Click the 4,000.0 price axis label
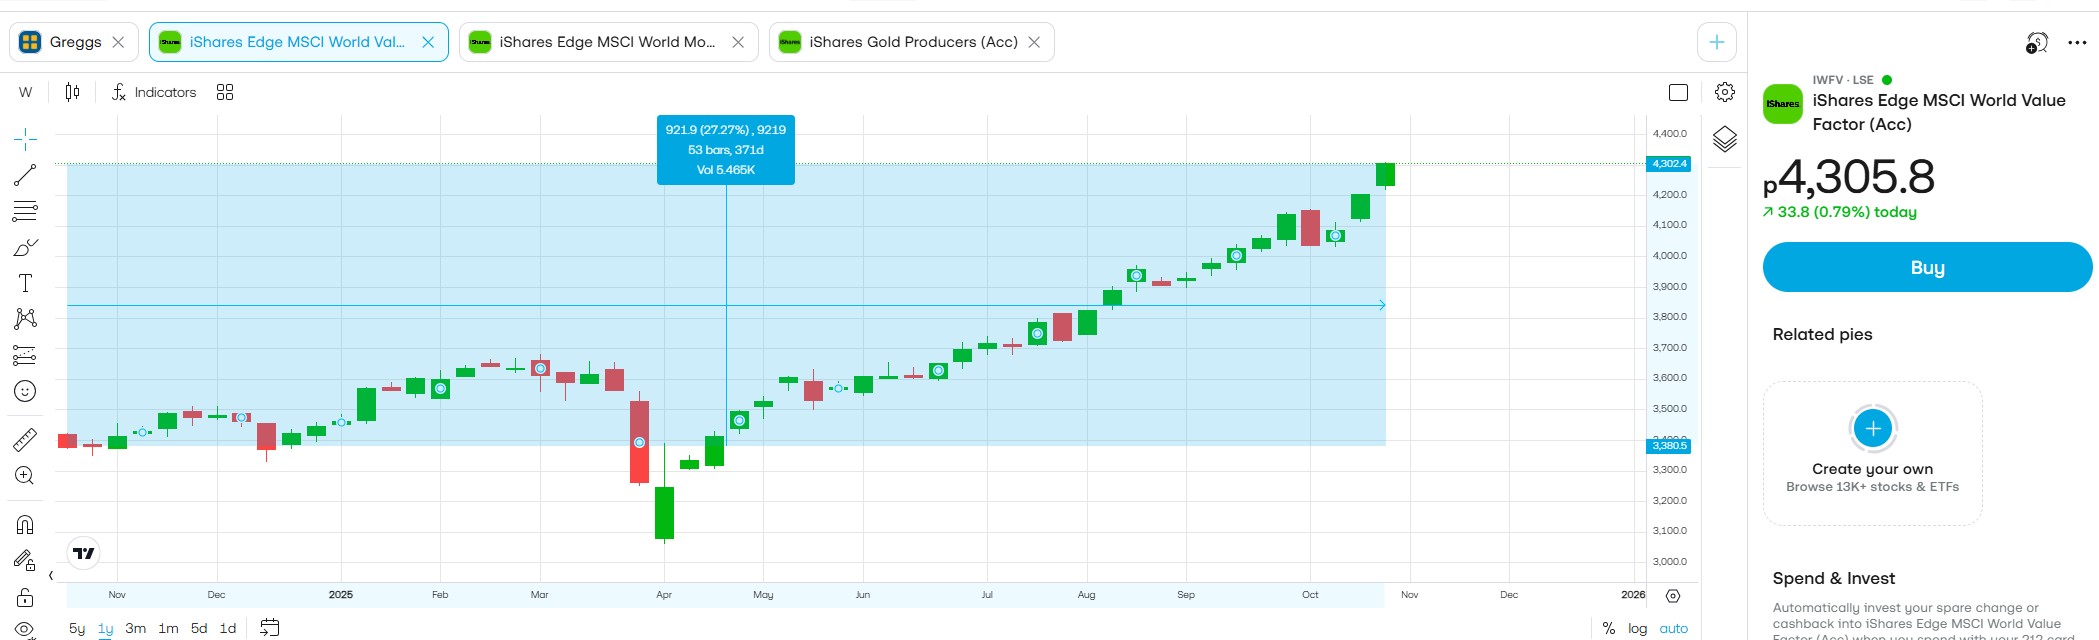 click(1669, 255)
